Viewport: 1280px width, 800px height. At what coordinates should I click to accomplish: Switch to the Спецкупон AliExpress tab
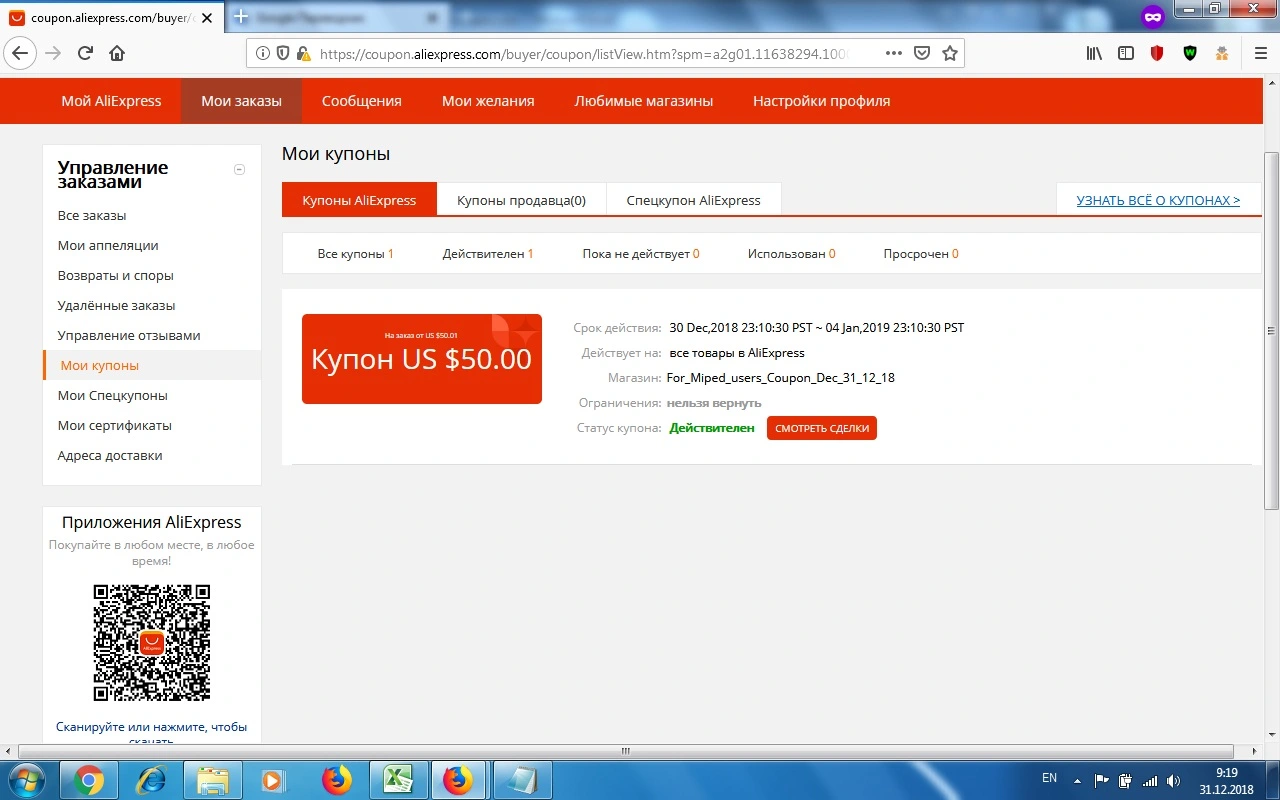(x=694, y=200)
